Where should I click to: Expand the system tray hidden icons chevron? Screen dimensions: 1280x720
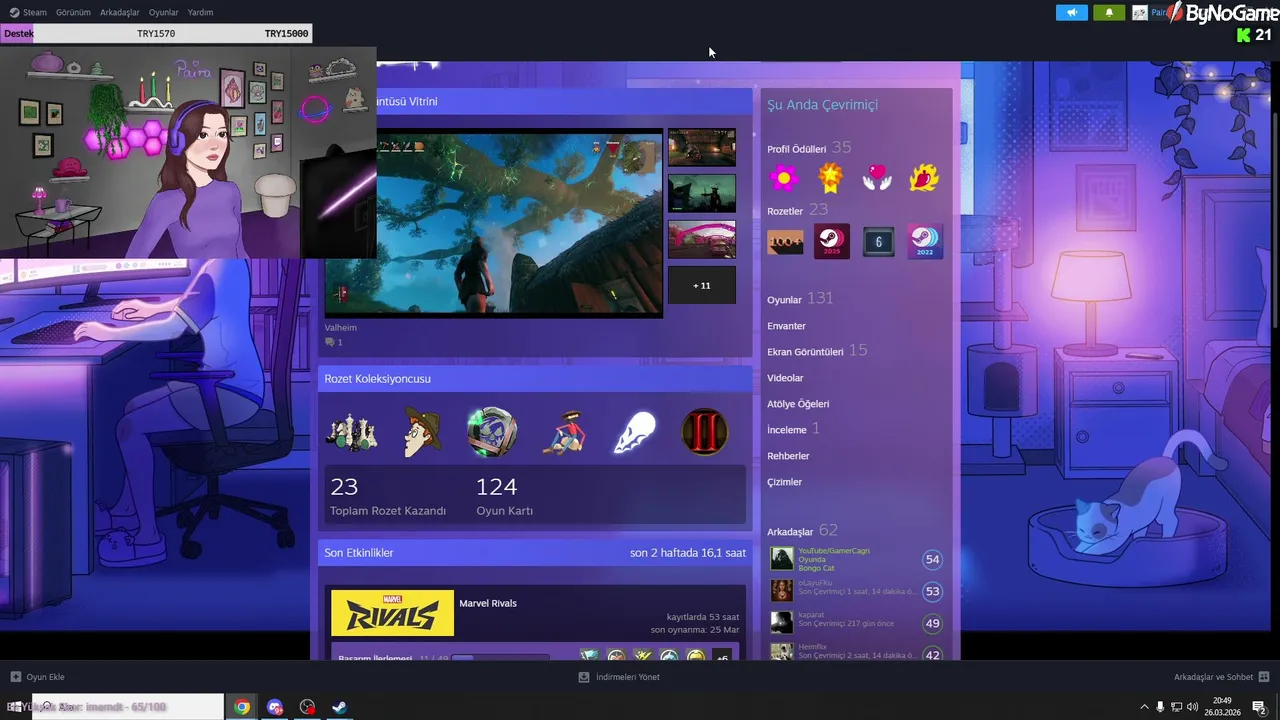point(1145,707)
